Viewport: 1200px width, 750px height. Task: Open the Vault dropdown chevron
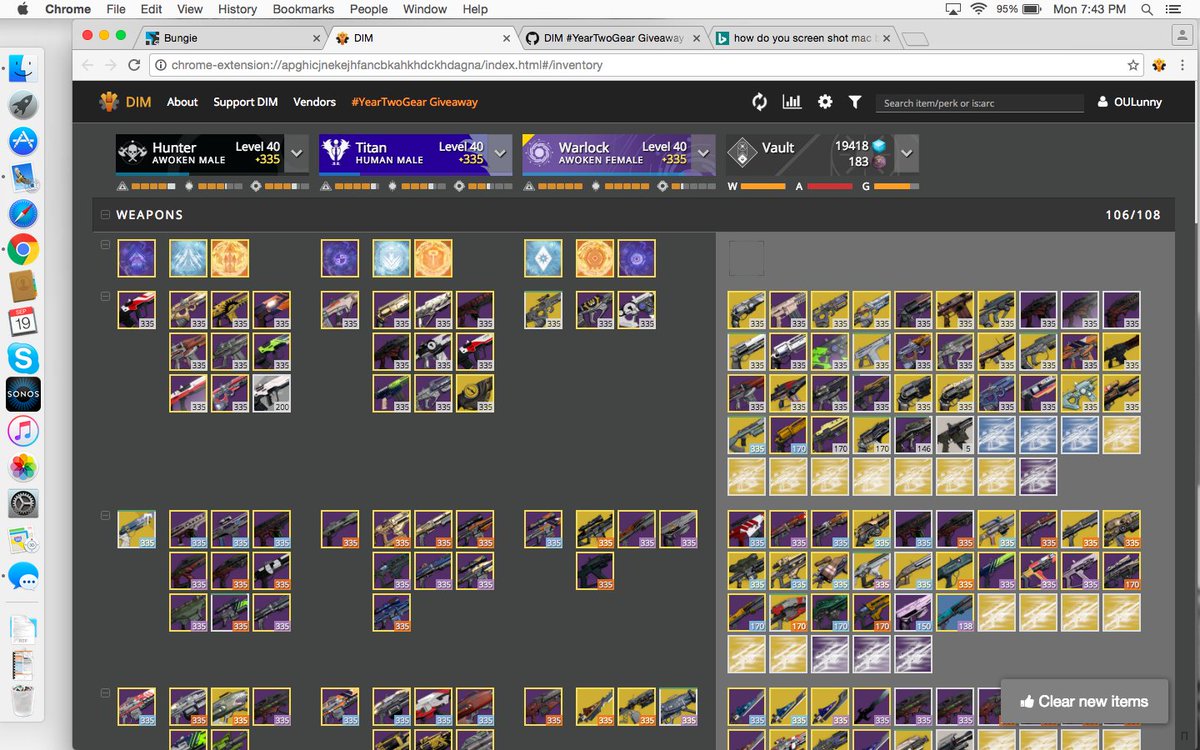906,154
